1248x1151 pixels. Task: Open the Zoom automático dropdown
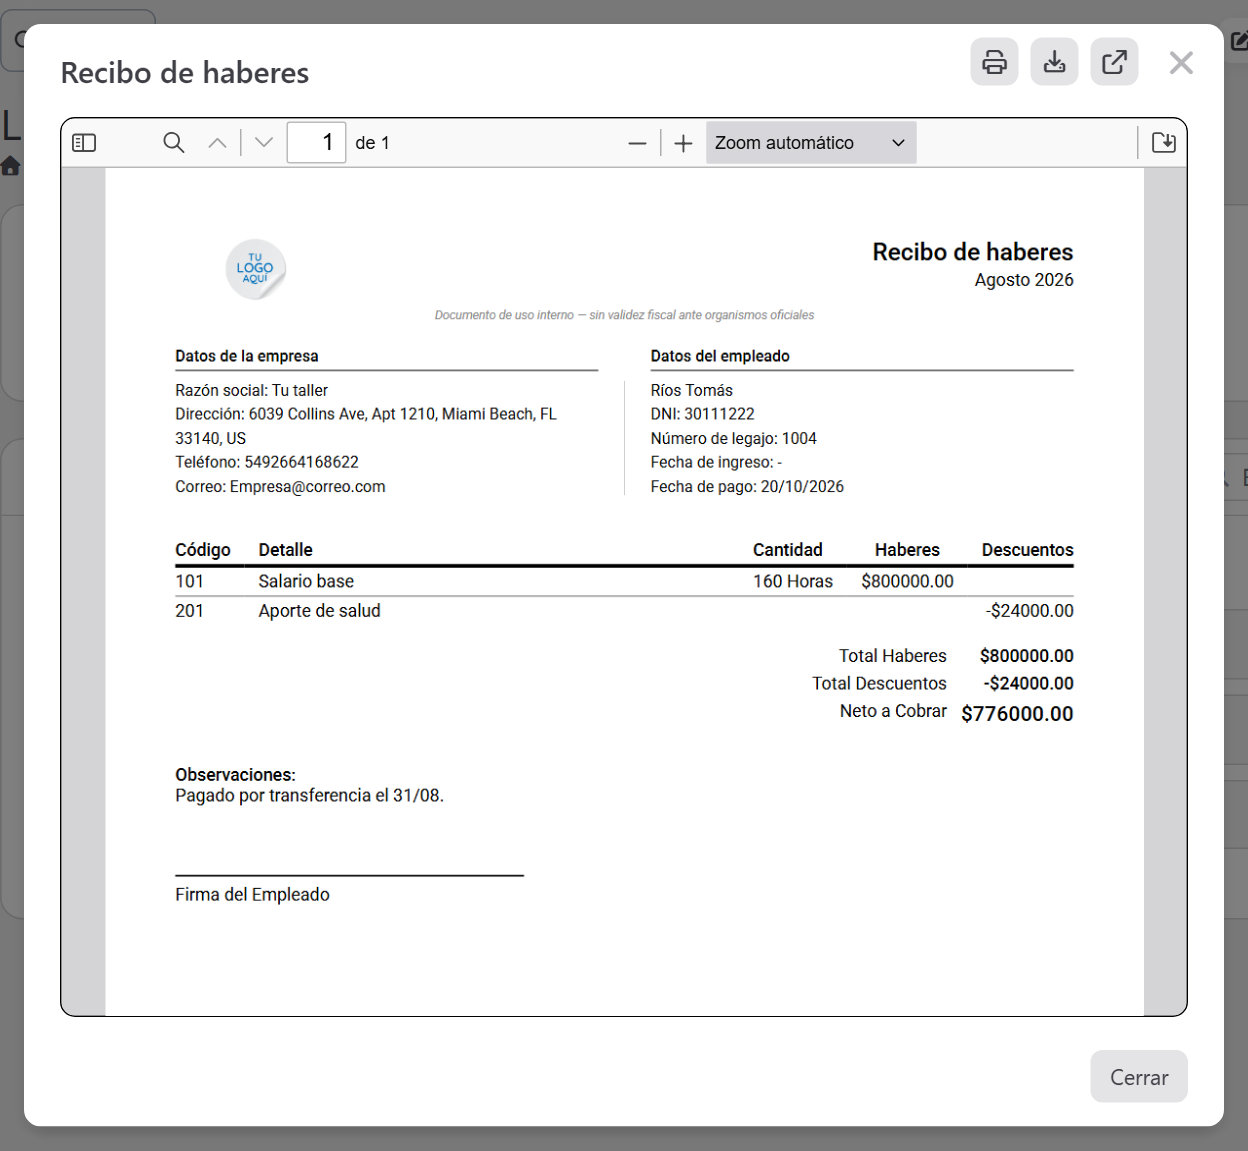(811, 143)
